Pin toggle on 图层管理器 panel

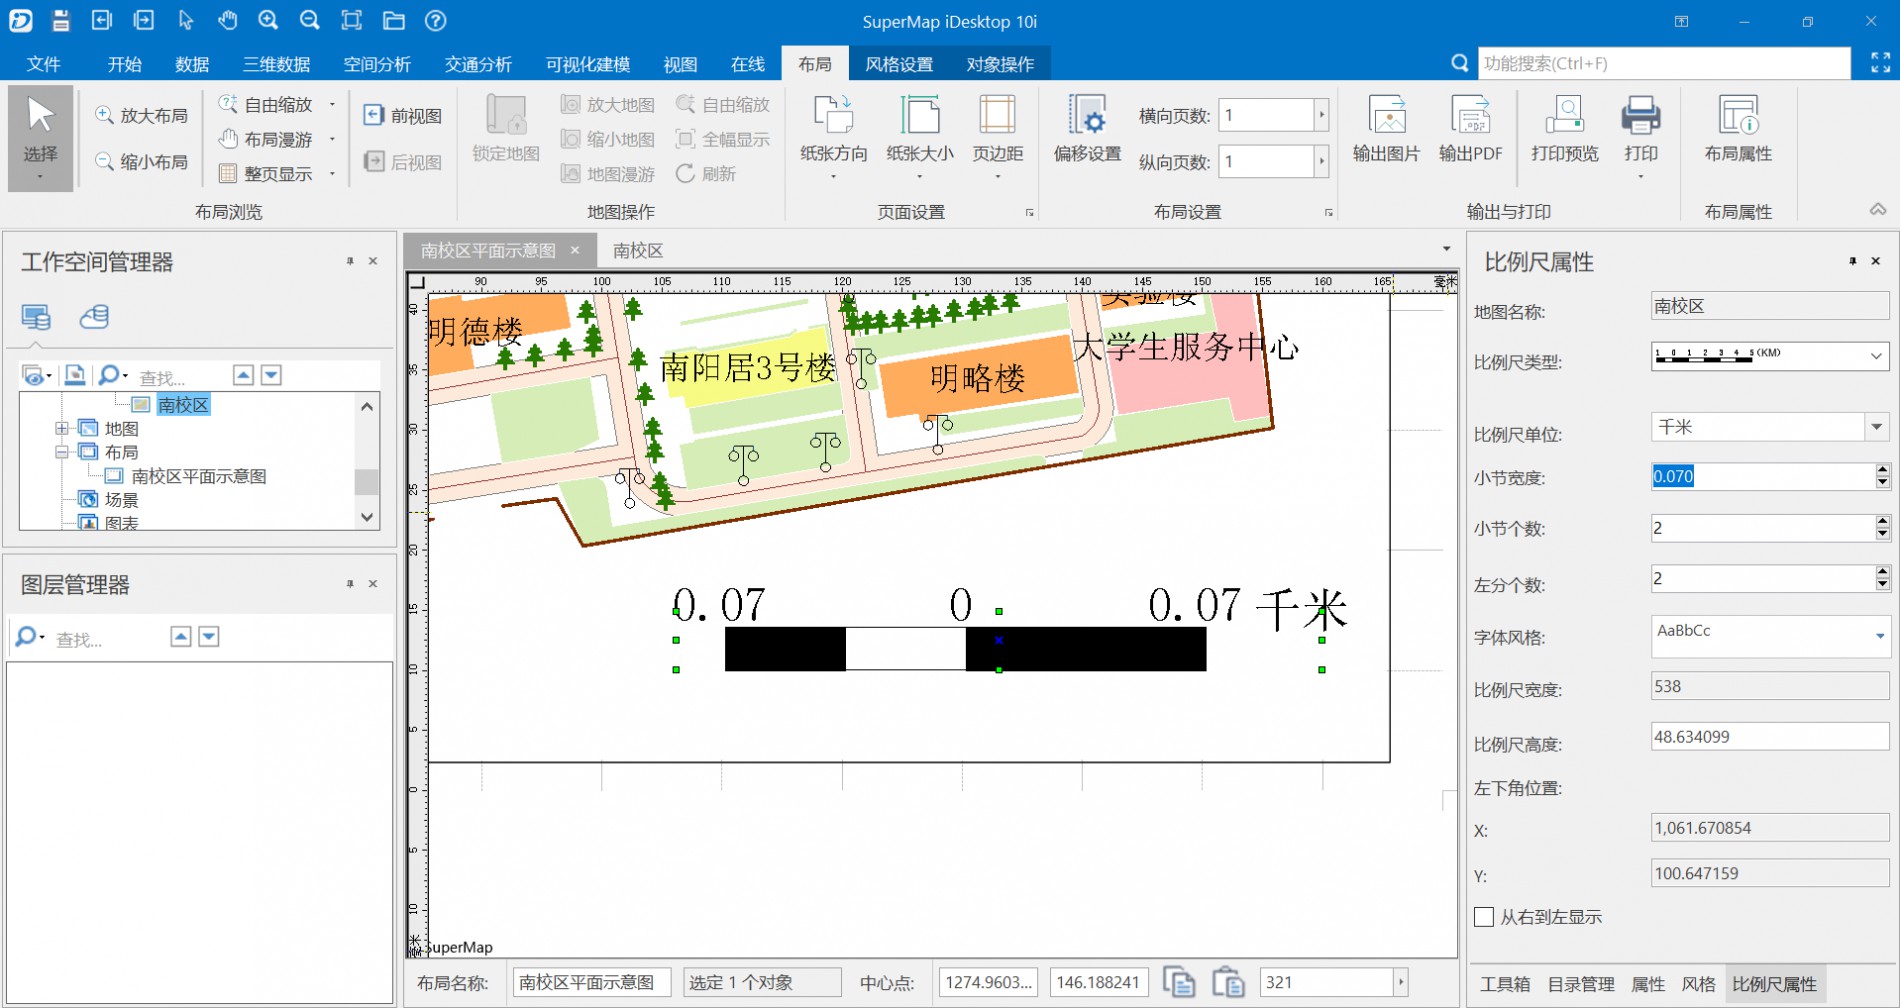[350, 583]
